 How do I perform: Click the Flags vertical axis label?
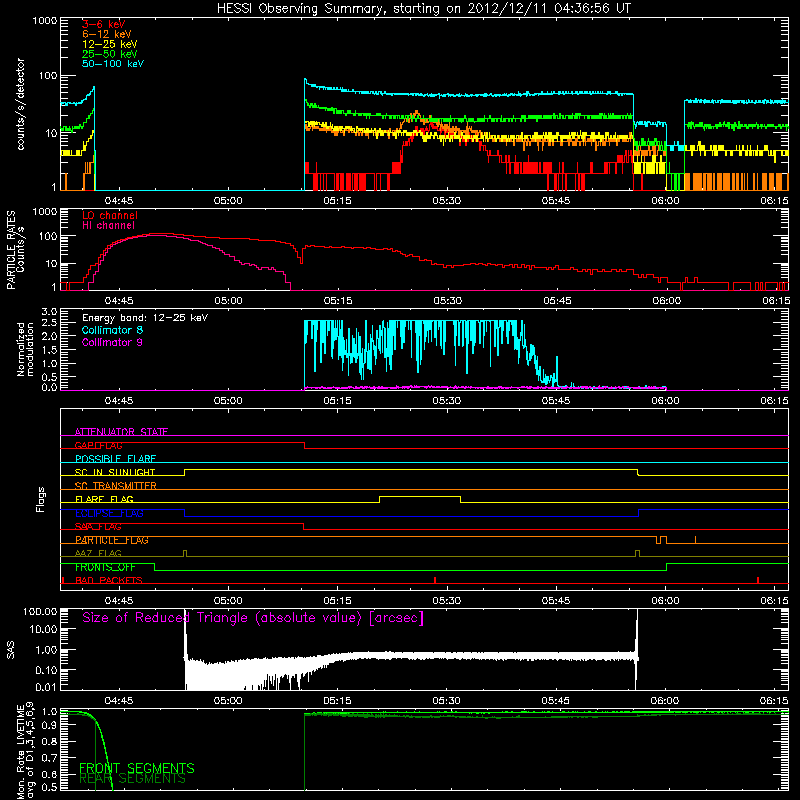click(41, 499)
